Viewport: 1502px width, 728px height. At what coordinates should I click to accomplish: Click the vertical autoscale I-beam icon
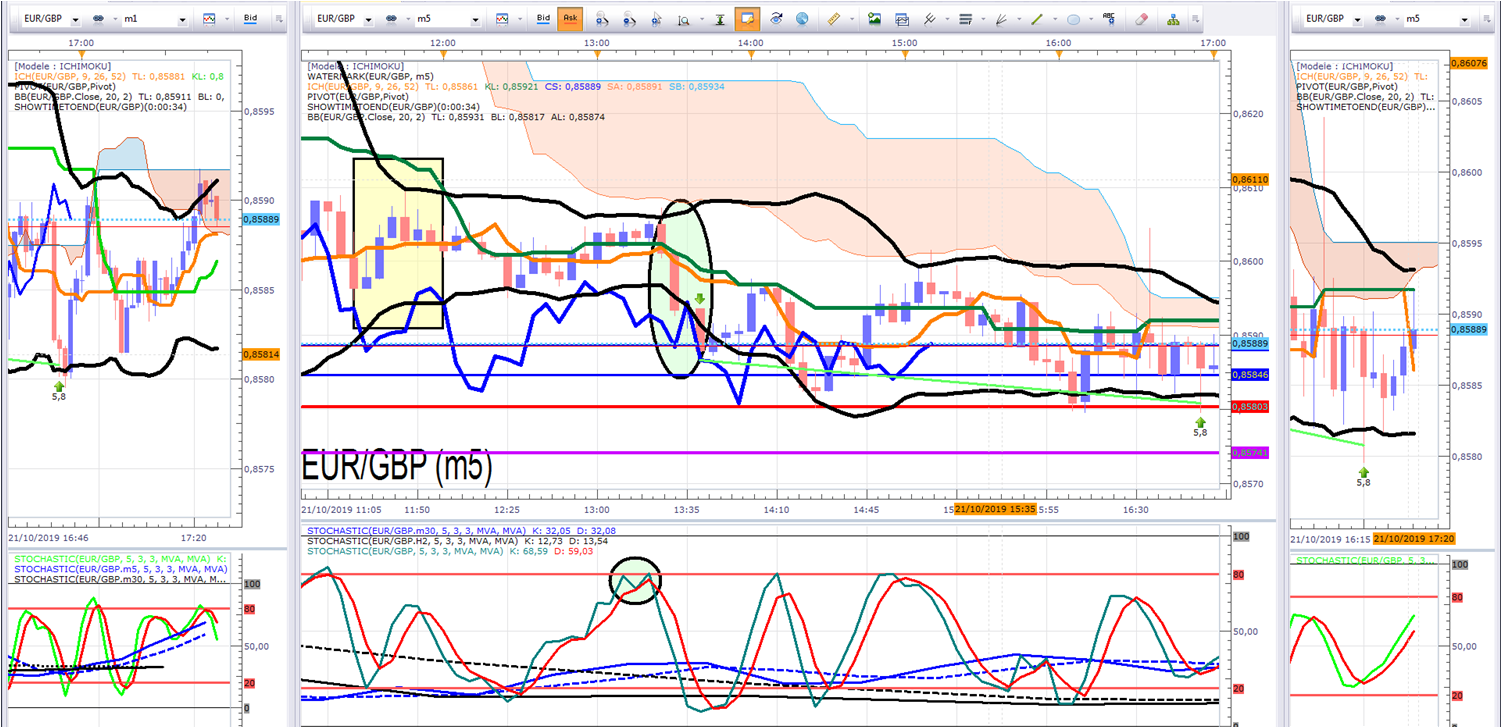pos(719,19)
